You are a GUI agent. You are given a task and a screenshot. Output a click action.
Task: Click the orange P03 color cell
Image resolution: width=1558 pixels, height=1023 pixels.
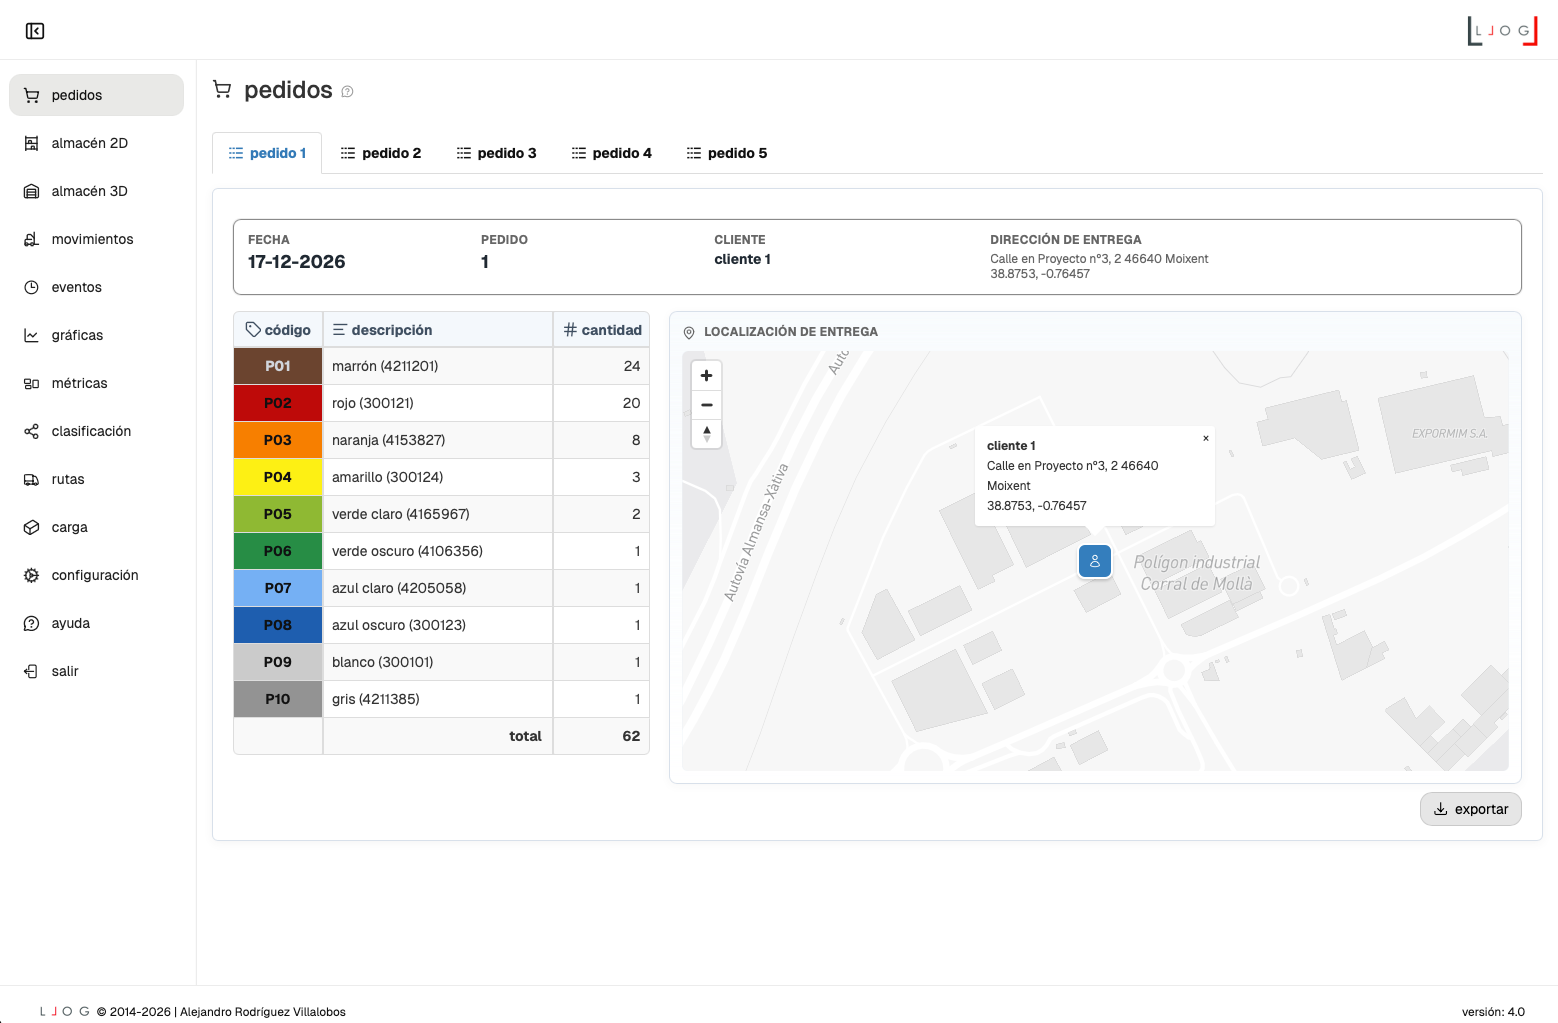pos(278,440)
